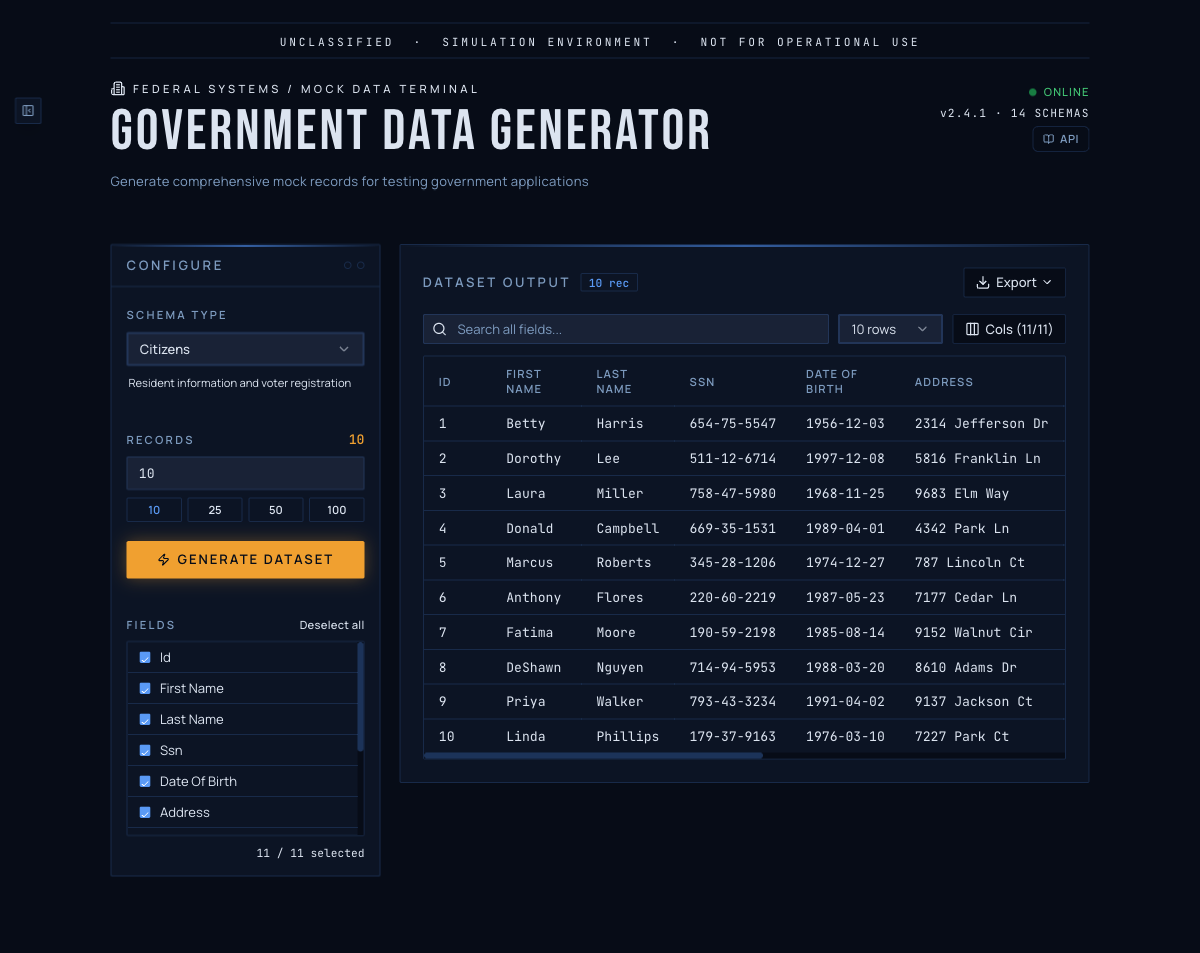1200x953 pixels.
Task: Click the 11 / 11 selected text
Action: [310, 854]
